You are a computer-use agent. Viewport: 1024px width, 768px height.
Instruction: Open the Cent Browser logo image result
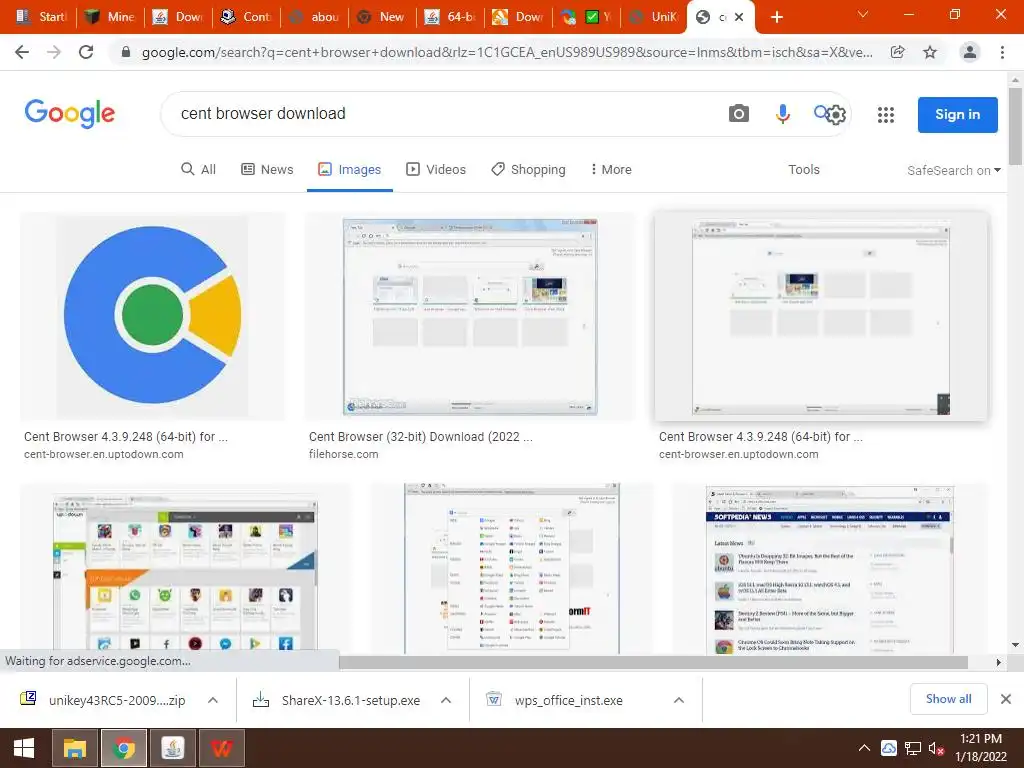(x=152, y=315)
